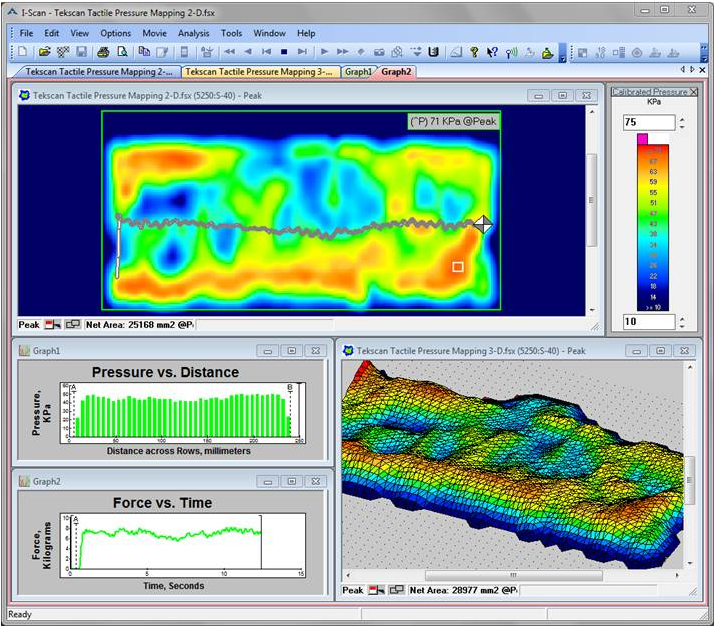Close the Calibrated Pressure legend panel

click(x=694, y=92)
